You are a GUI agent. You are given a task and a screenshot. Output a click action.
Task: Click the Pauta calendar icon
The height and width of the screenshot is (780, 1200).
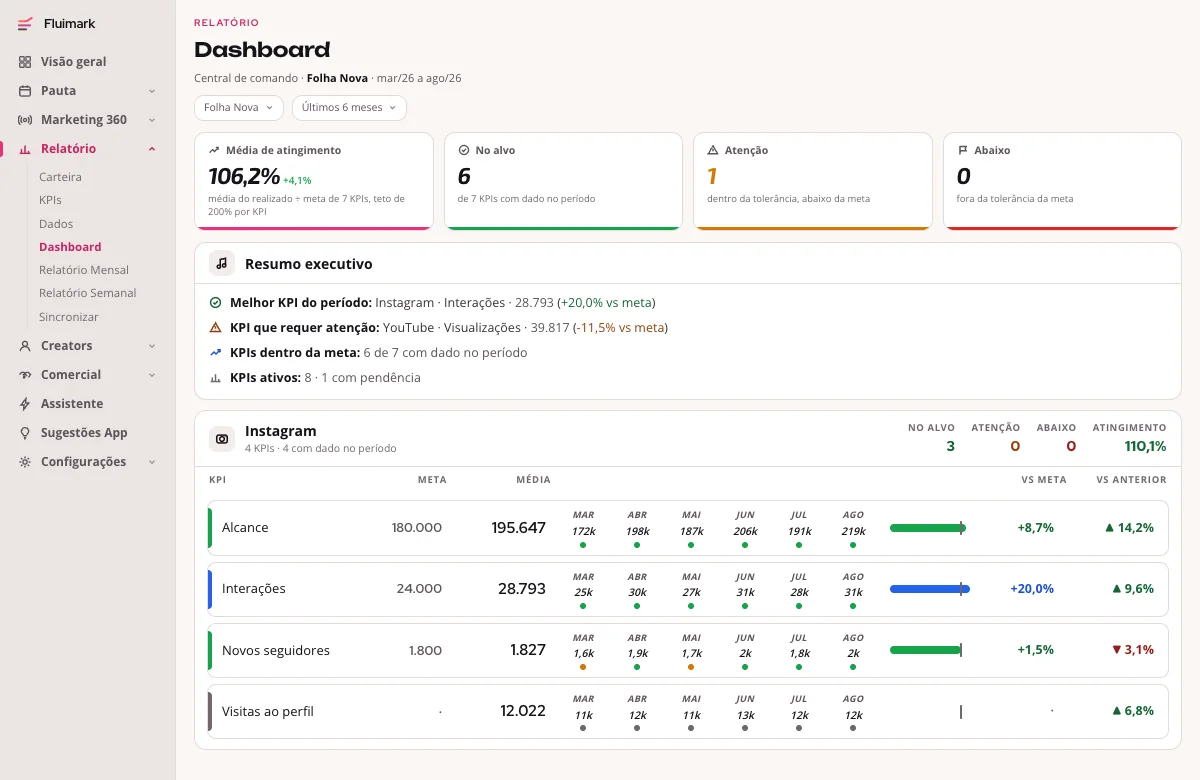point(25,91)
